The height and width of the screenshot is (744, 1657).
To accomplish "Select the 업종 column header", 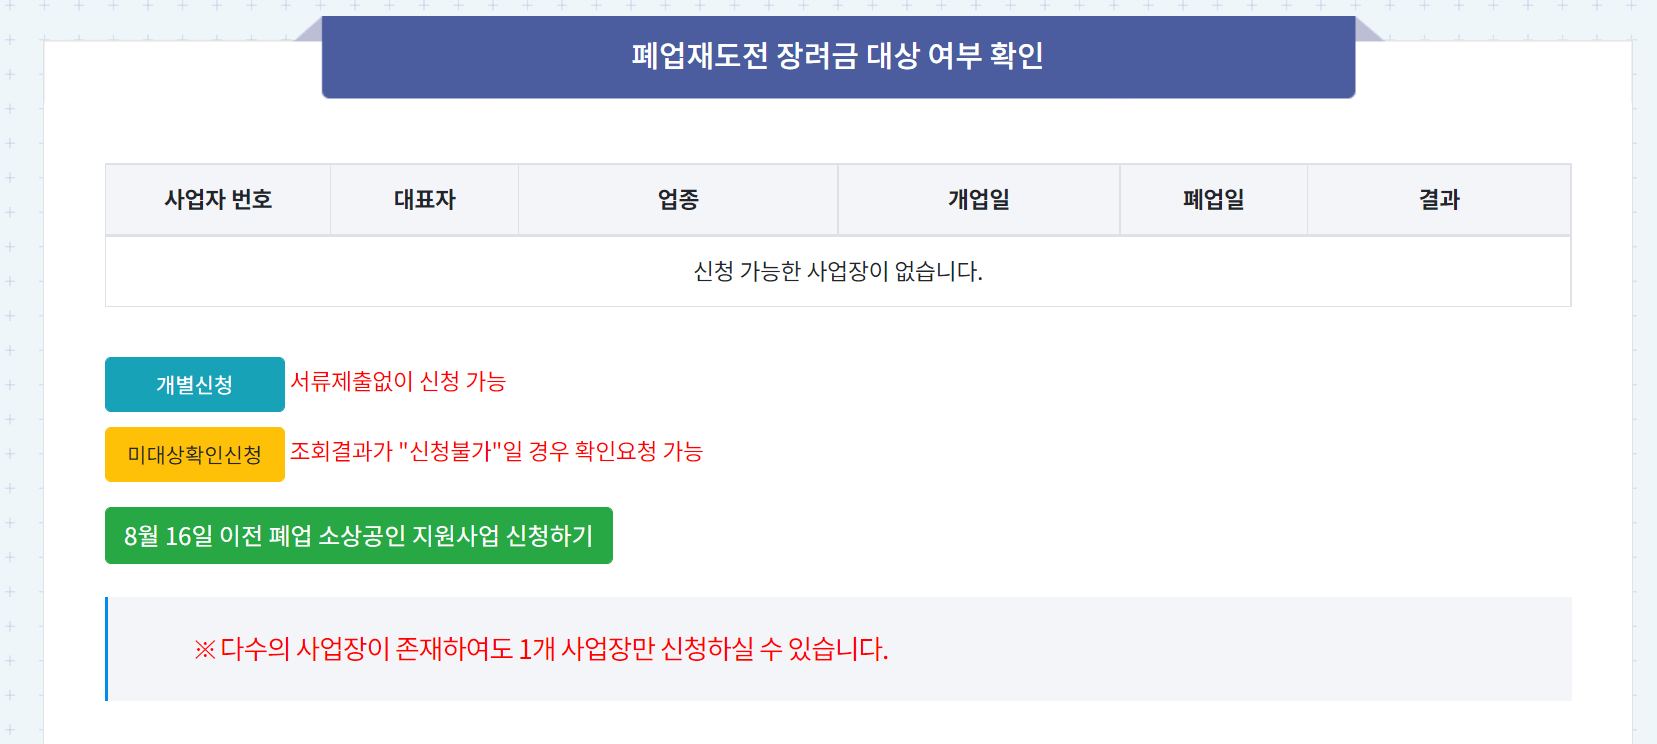I will 677,199.
